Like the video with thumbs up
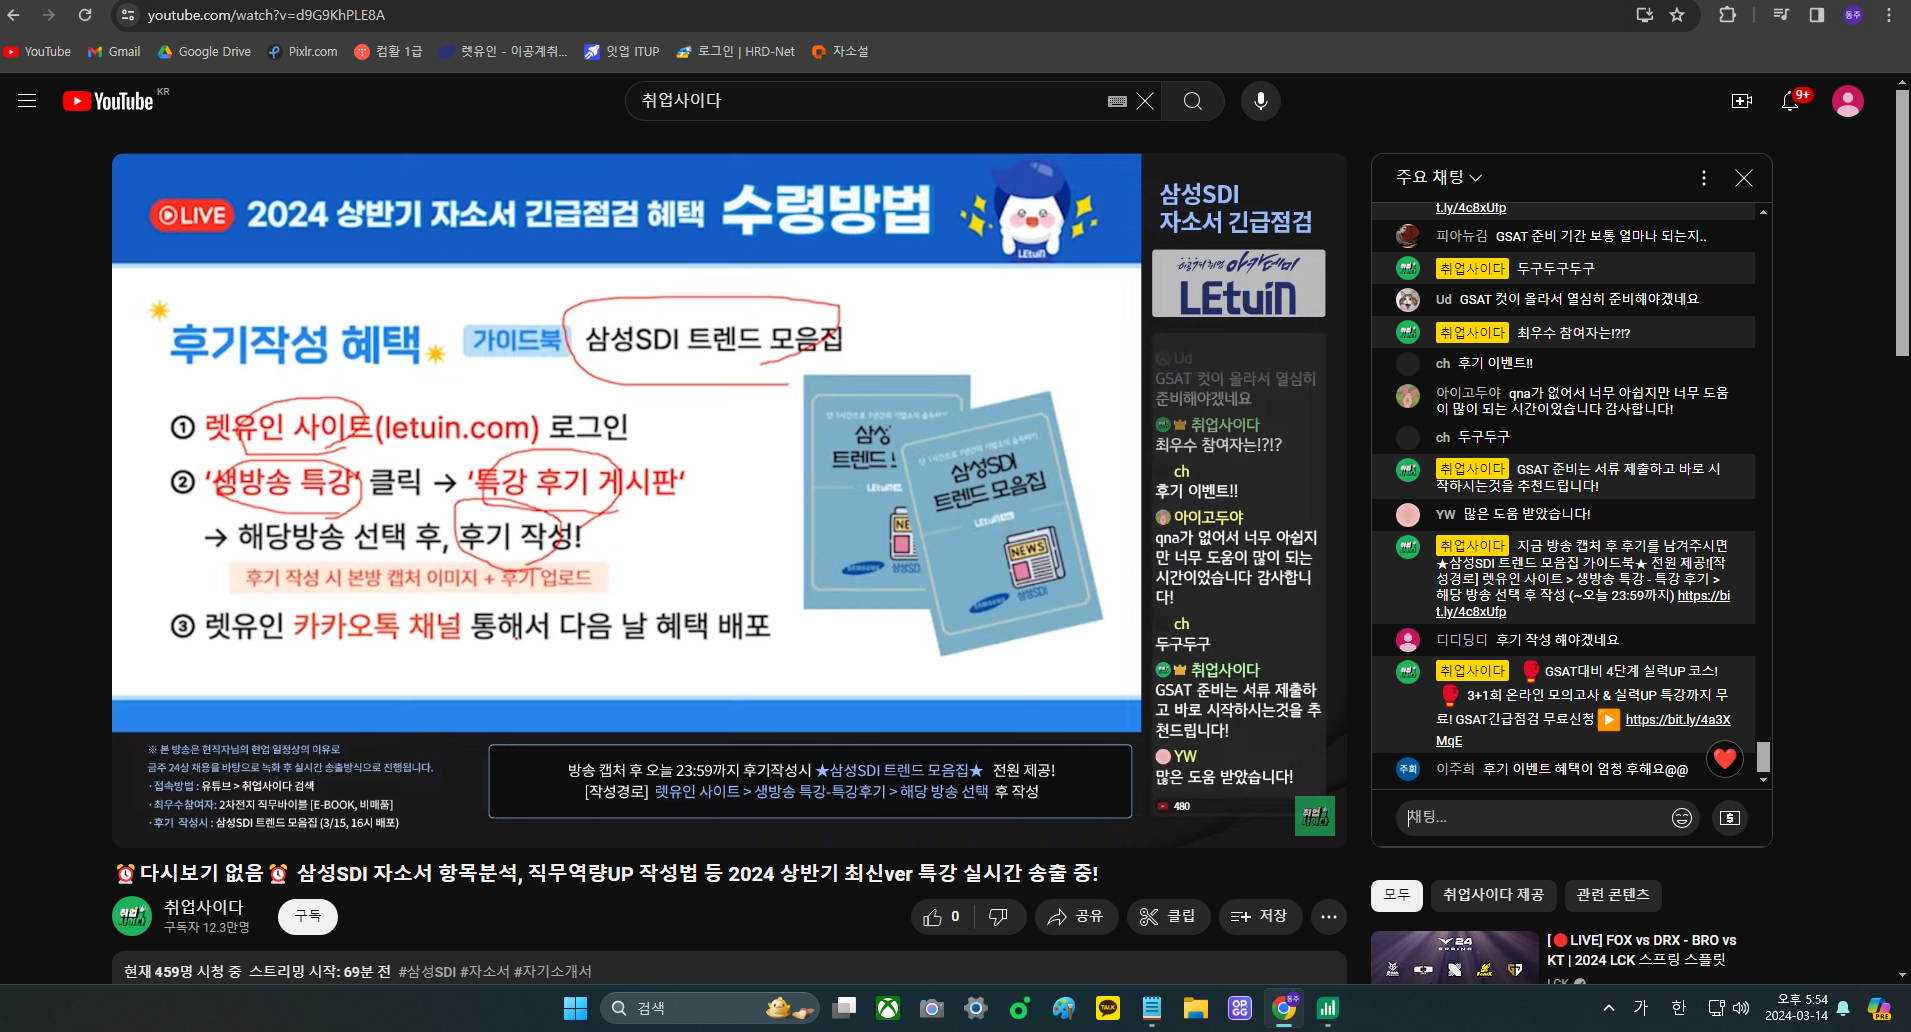 point(941,917)
